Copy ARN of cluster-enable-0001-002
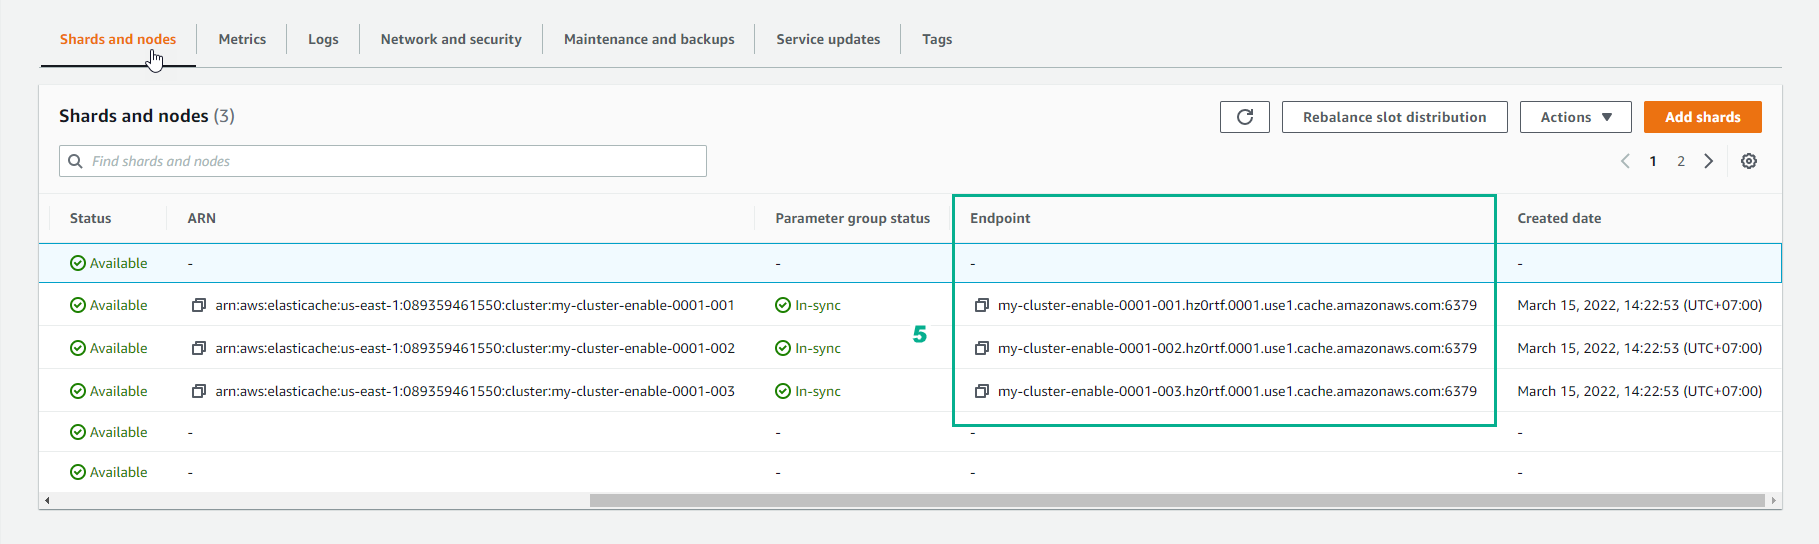The image size is (1819, 544). click(x=199, y=348)
